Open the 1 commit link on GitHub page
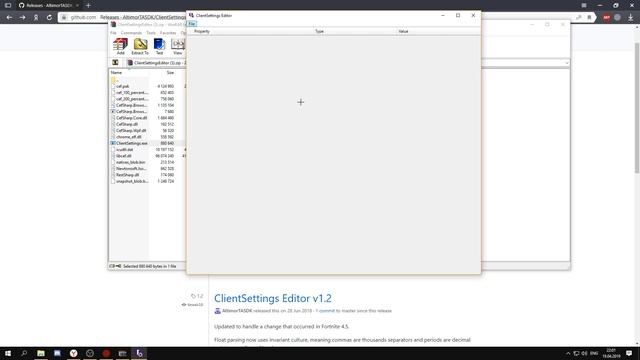Screen dimensions: 640x360 click(325, 311)
